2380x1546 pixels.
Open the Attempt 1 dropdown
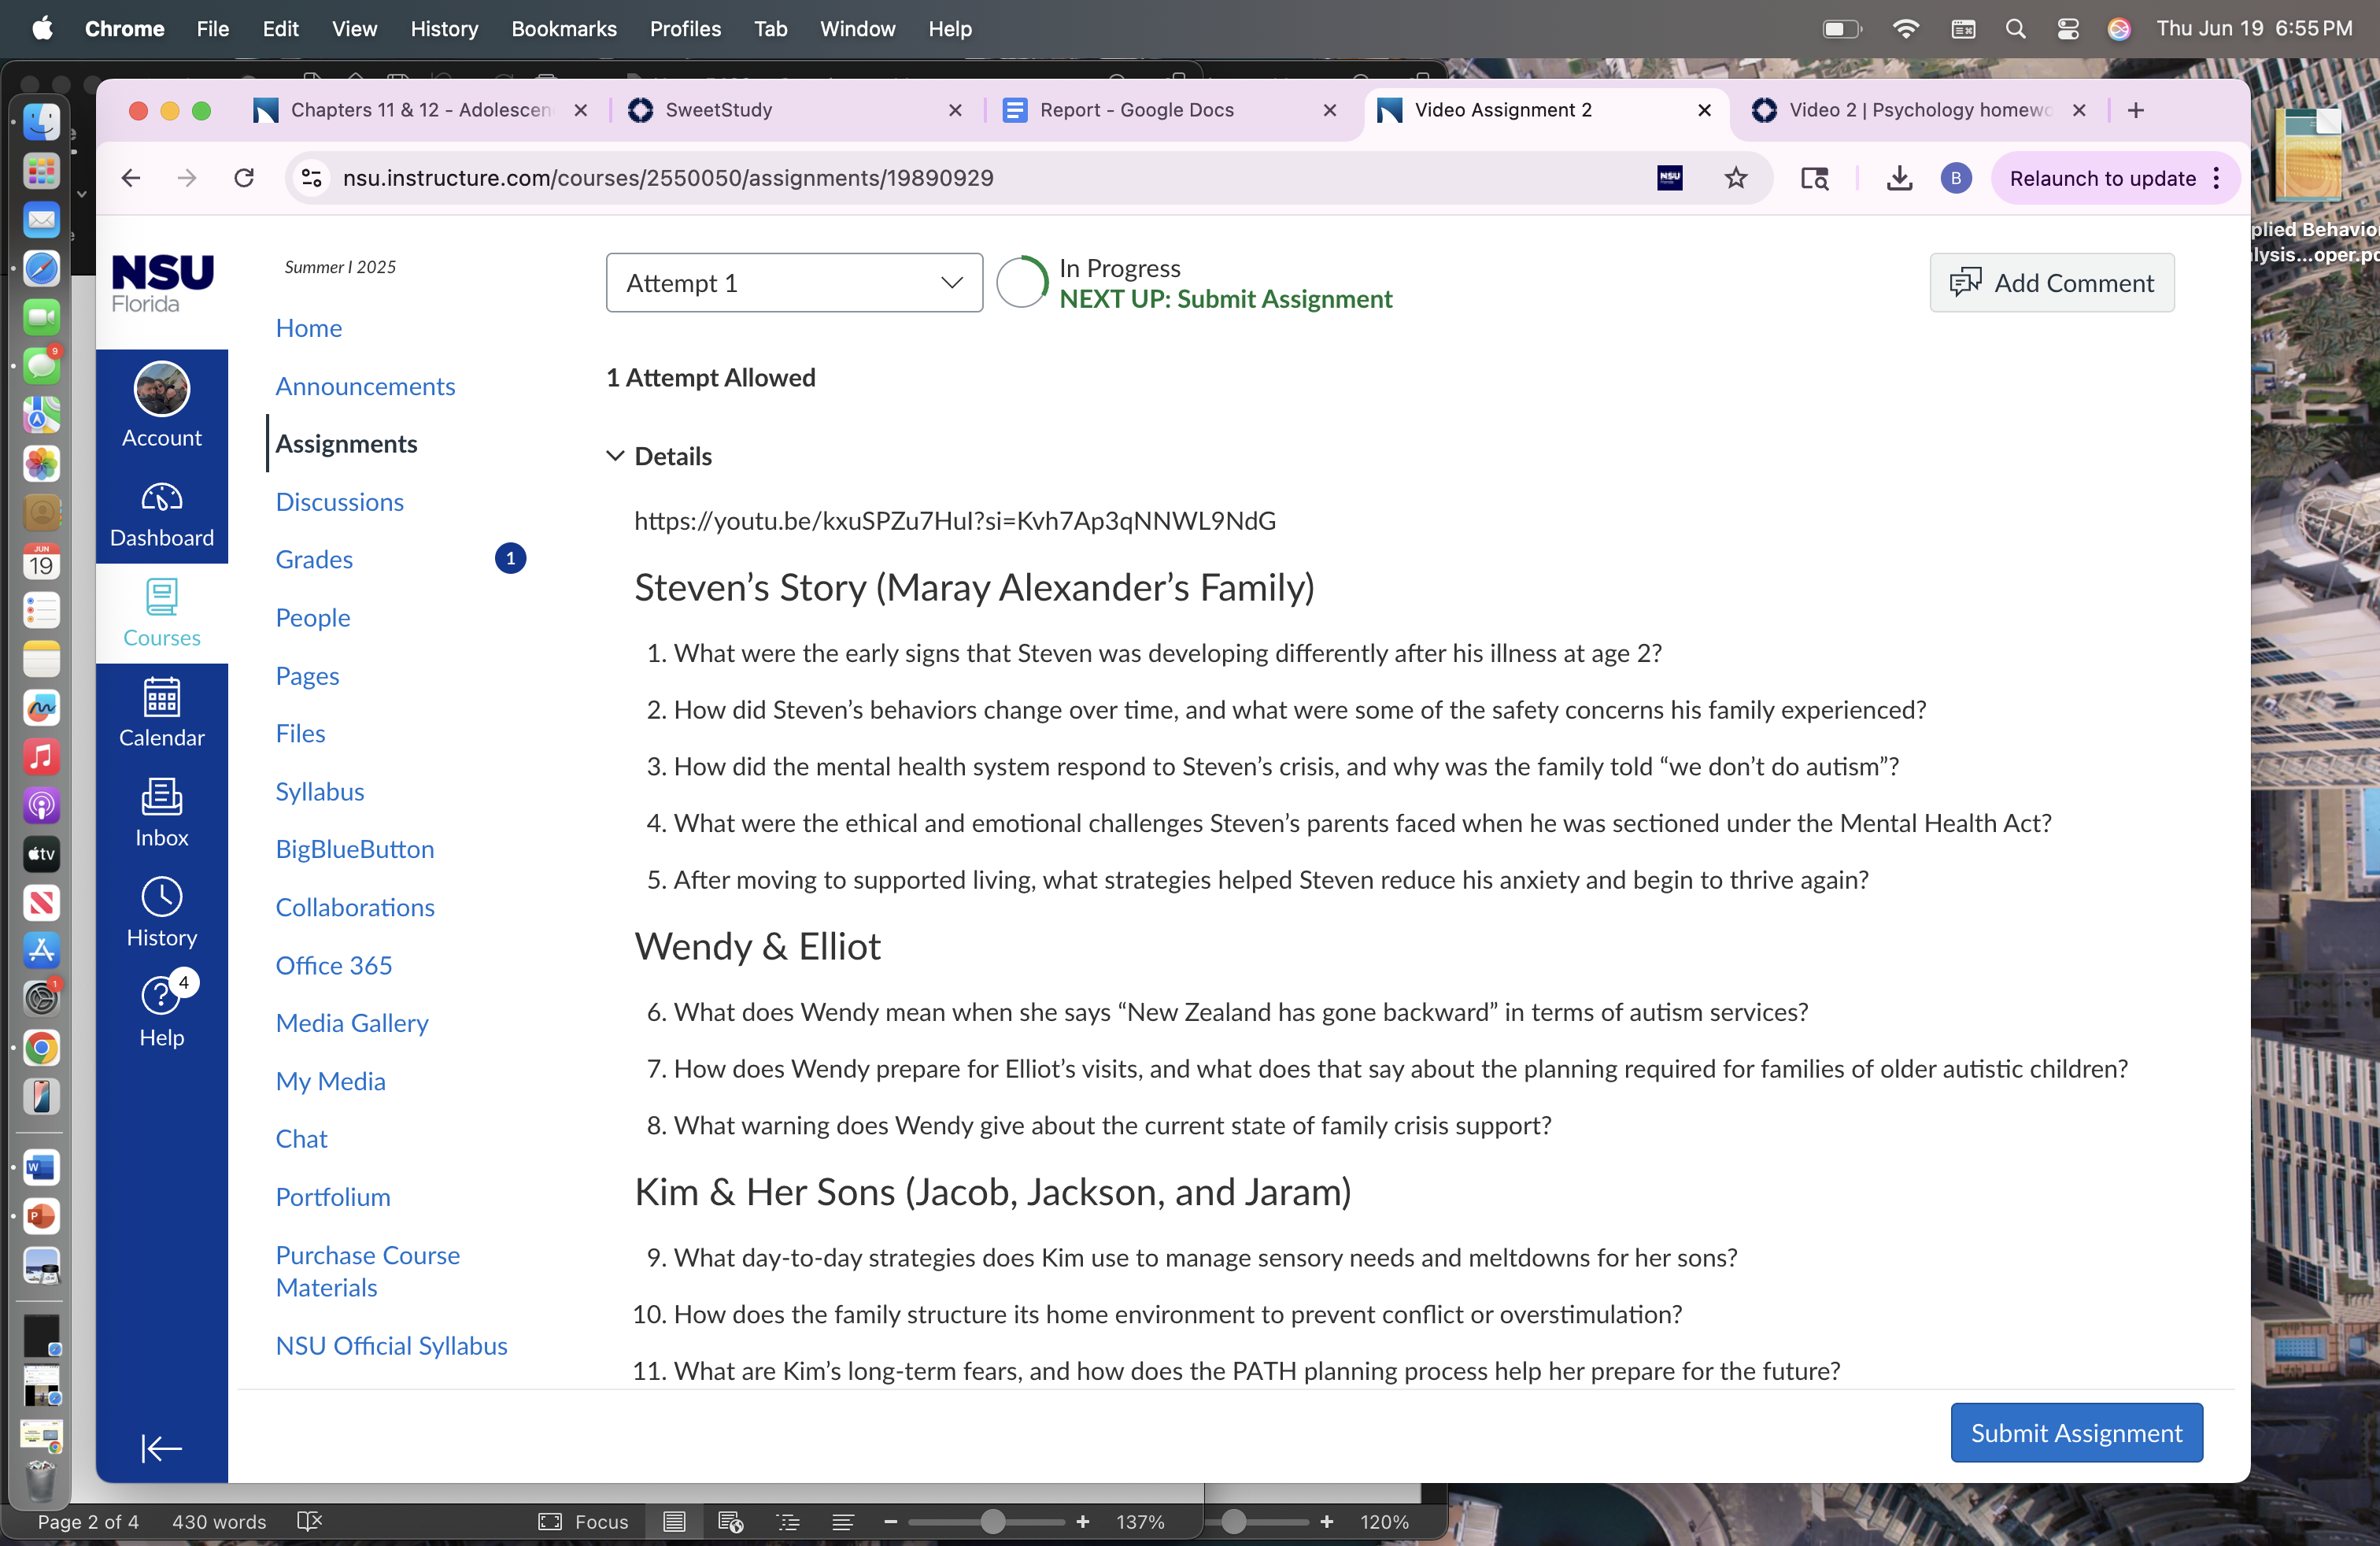[x=794, y=283]
